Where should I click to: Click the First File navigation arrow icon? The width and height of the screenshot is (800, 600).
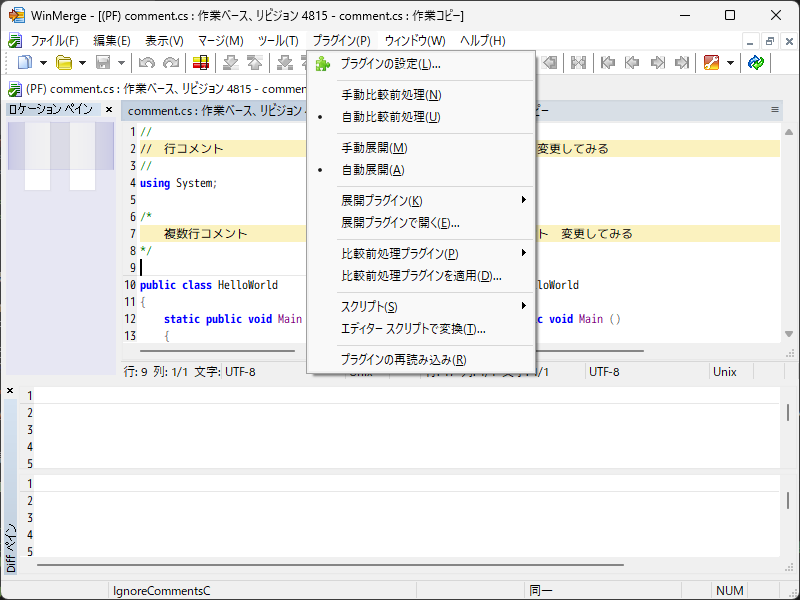[608, 63]
